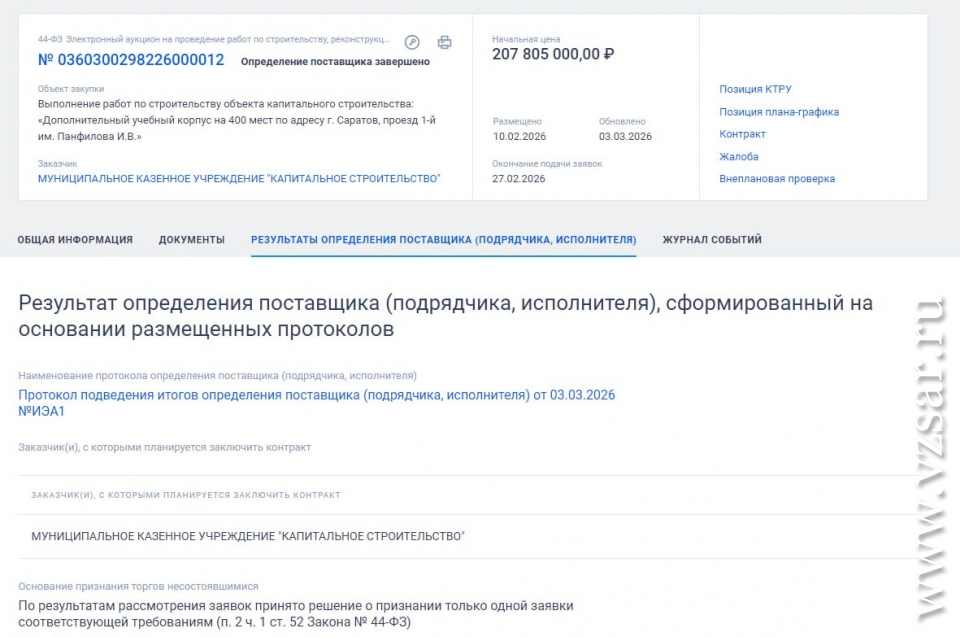
Task: Click the Определение поставщика завершено status
Action: pyautogui.click(x=335, y=61)
